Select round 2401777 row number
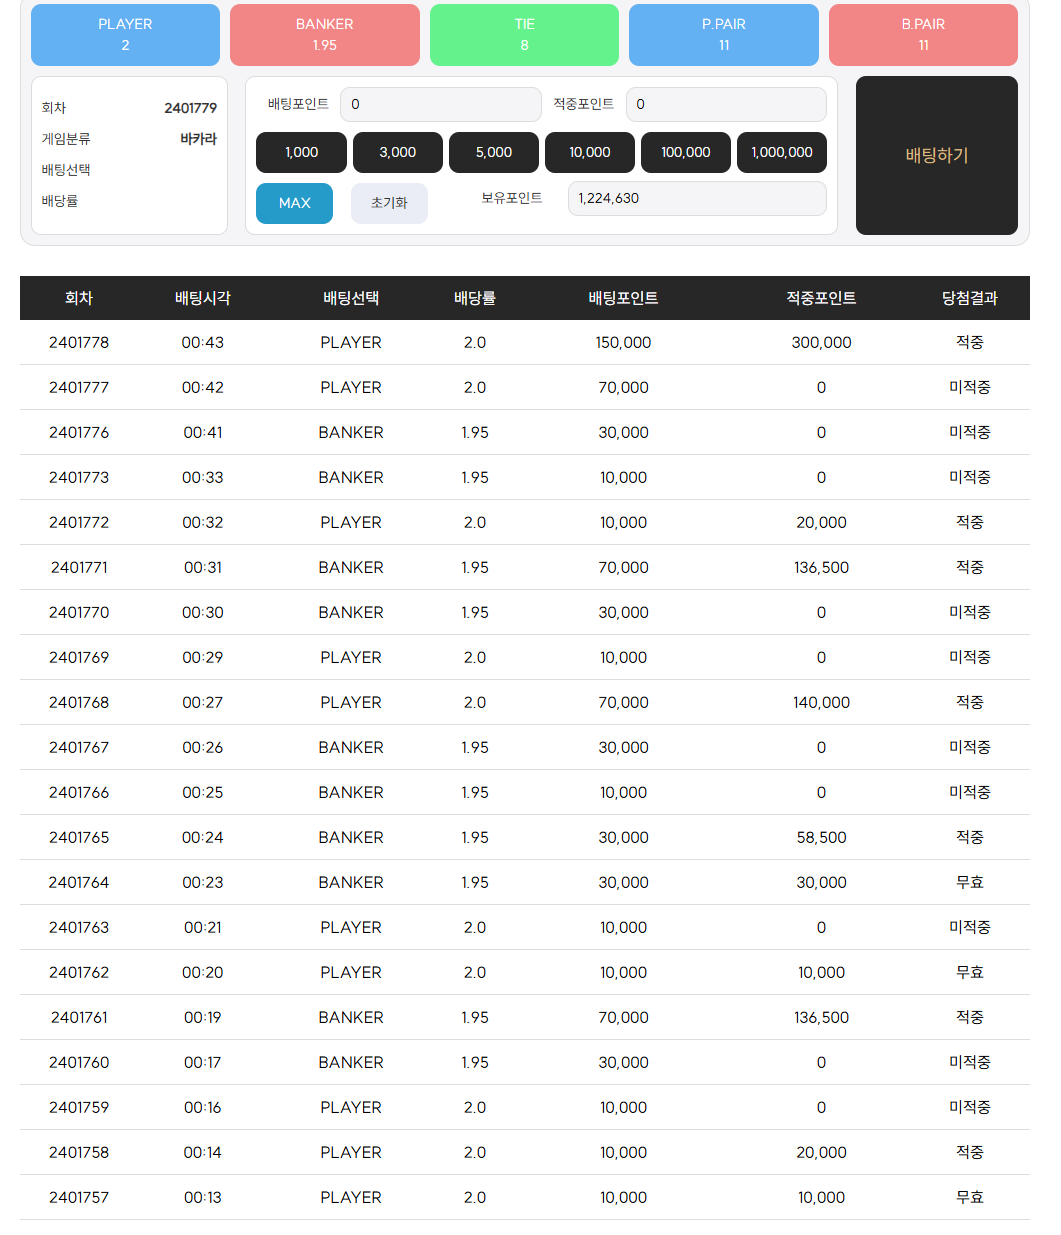 tap(79, 387)
